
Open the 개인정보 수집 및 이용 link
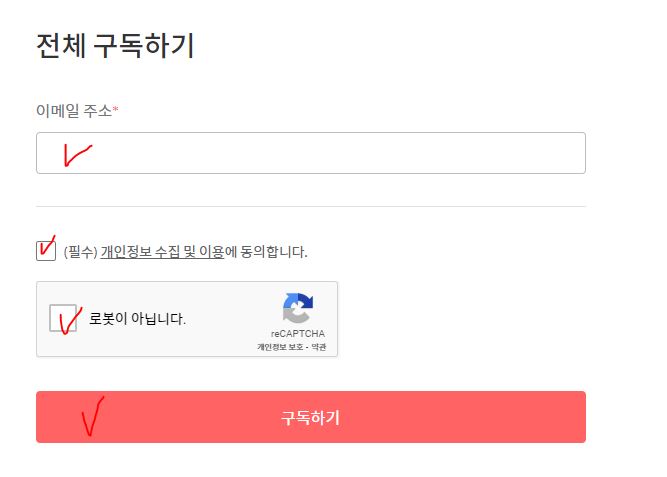(162, 251)
